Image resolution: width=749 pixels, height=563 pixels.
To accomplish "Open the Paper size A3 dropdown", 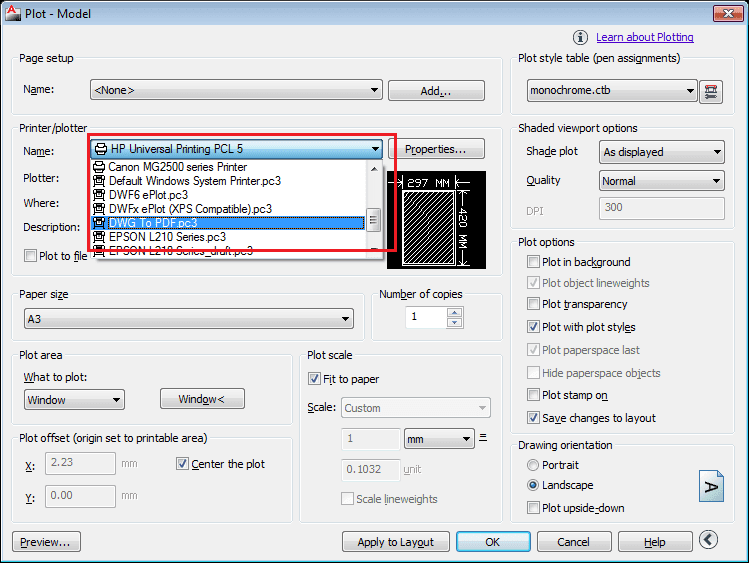I will (189, 319).
